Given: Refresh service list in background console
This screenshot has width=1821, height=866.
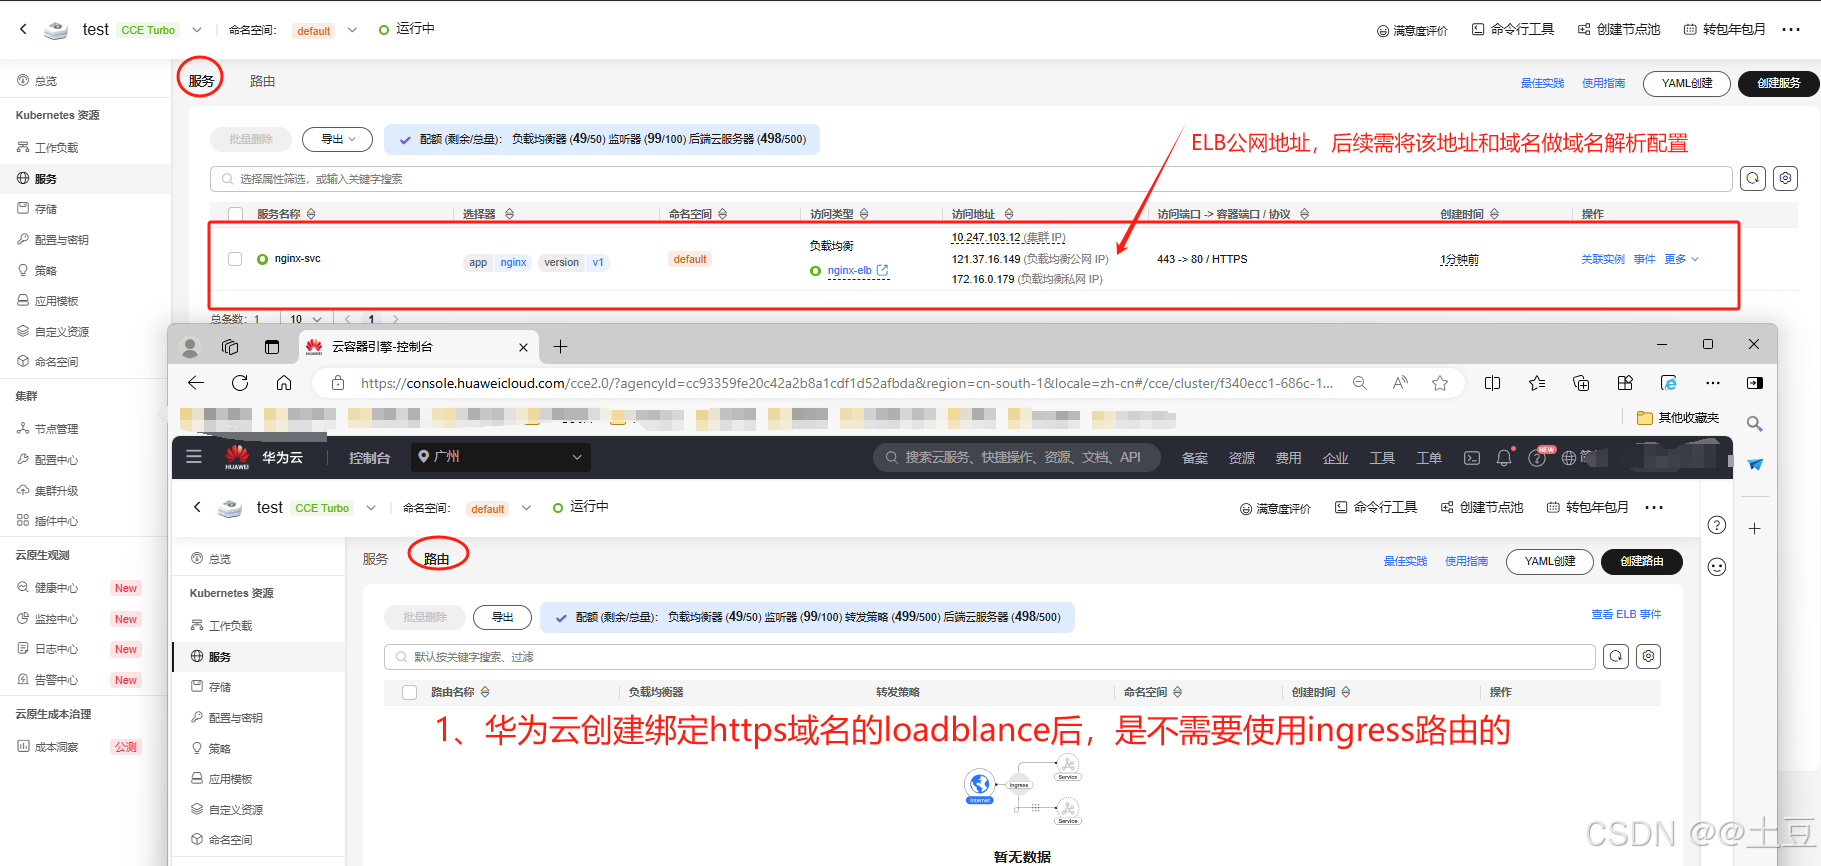Looking at the screenshot, I should coord(1753,178).
